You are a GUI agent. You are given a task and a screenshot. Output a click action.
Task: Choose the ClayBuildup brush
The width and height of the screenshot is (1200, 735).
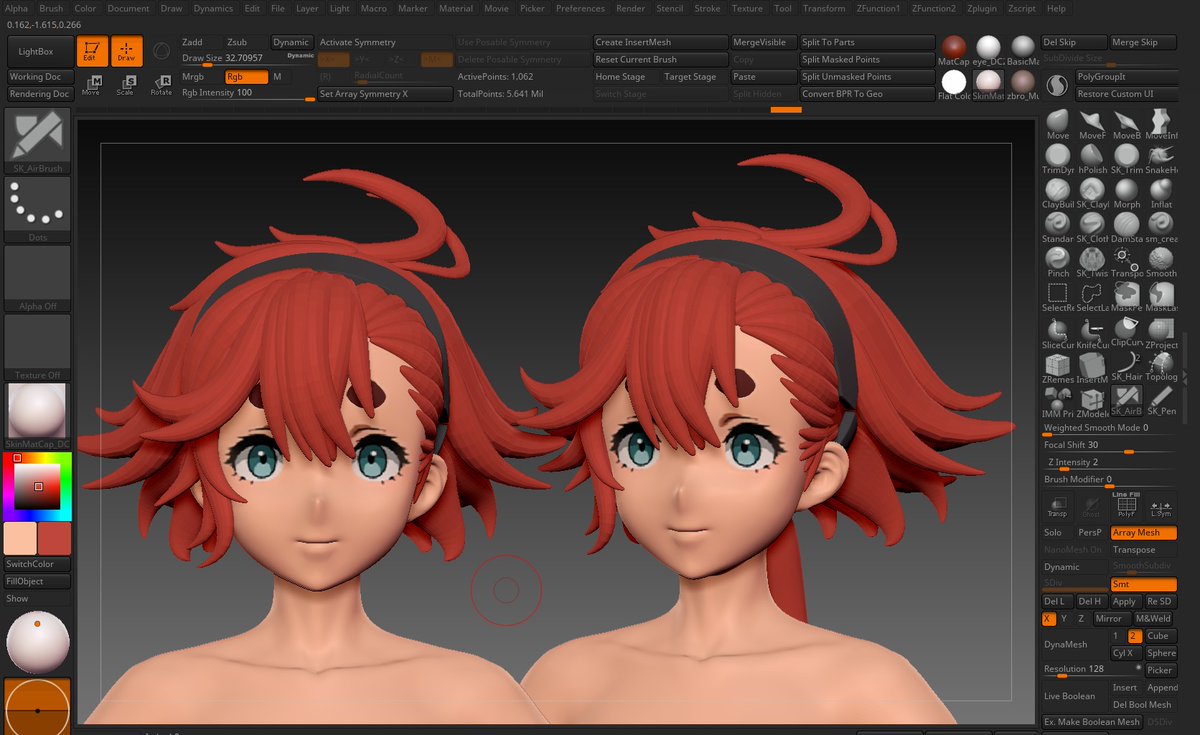click(1057, 193)
